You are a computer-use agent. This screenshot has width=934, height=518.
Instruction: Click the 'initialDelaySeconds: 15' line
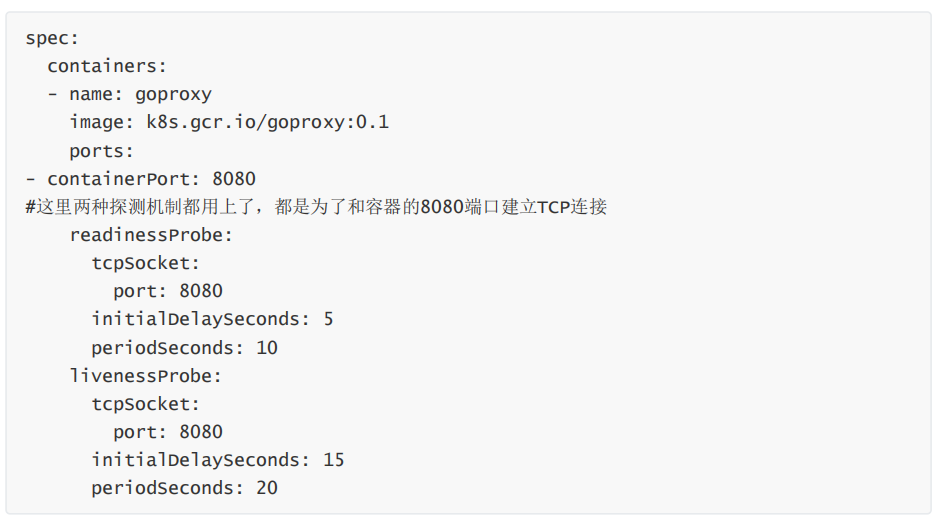(218, 460)
